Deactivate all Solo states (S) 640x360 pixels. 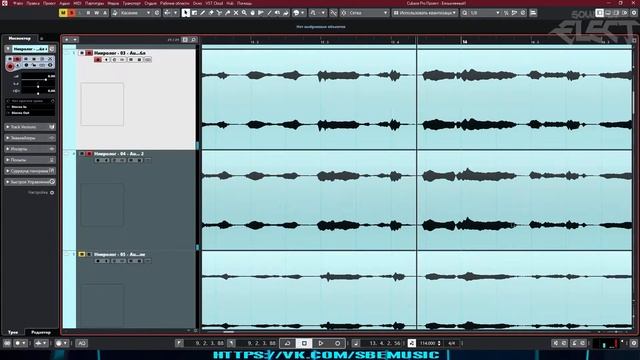(x=71, y=13)
